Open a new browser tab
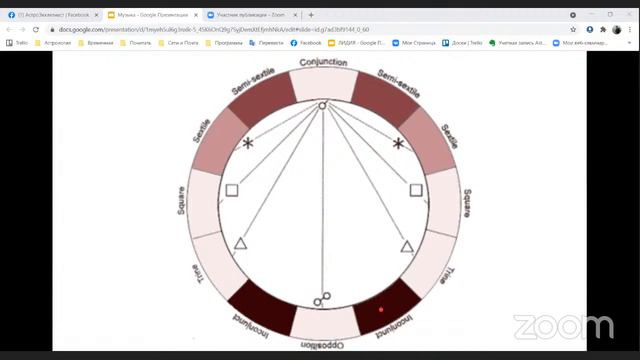This screenshot has height=360, width=640. (311, 15)
